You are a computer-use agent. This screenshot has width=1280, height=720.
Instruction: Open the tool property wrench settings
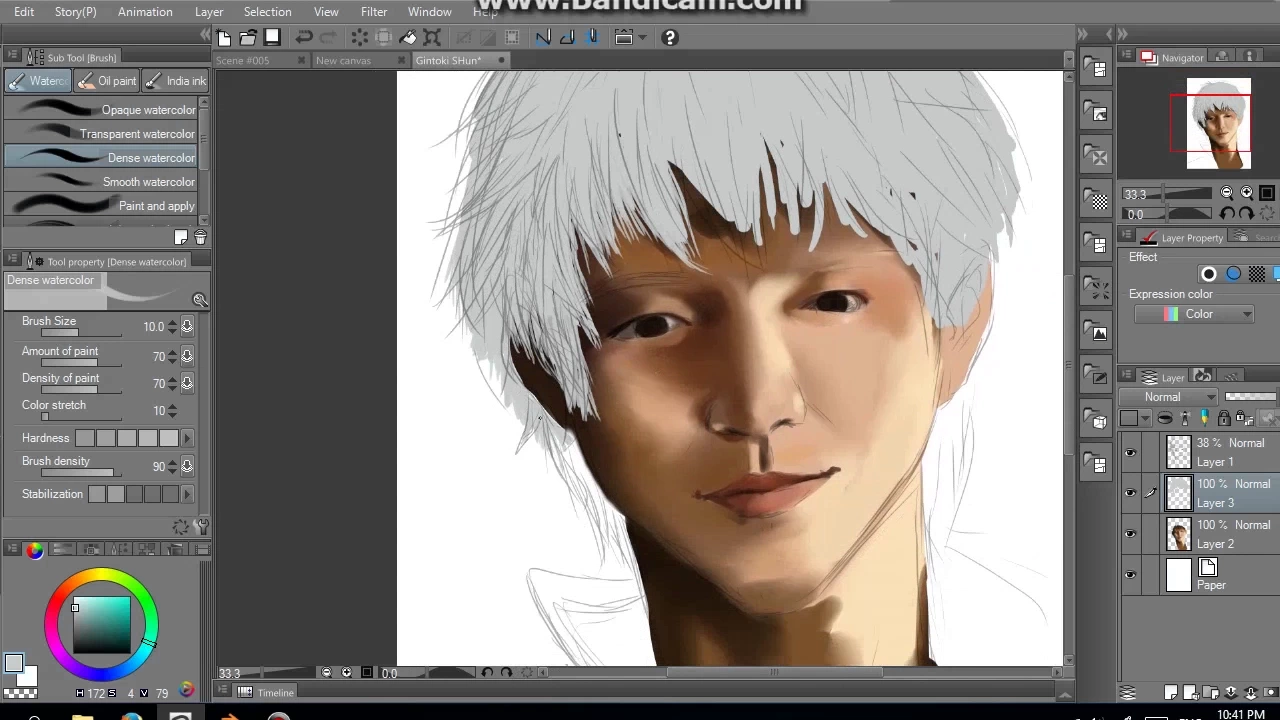click(x=202, y=526)
